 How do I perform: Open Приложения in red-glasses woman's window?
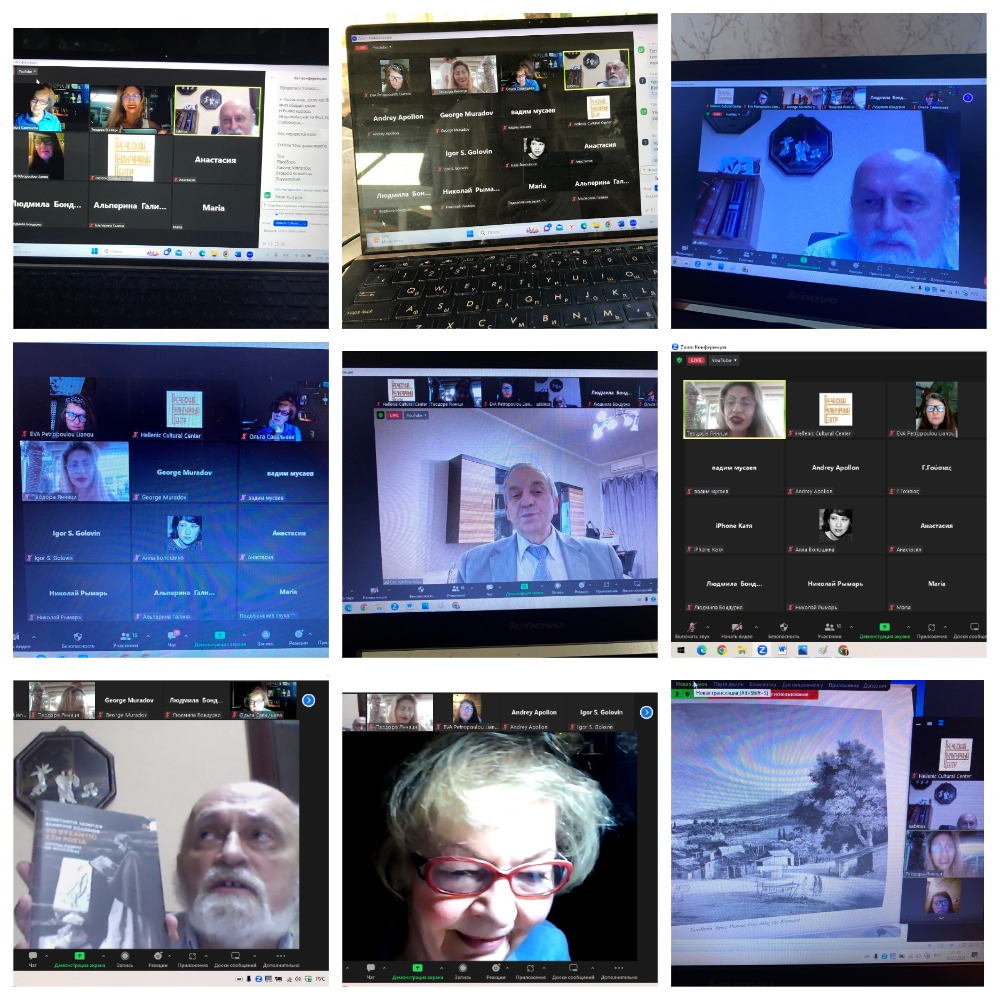point(530,971)
